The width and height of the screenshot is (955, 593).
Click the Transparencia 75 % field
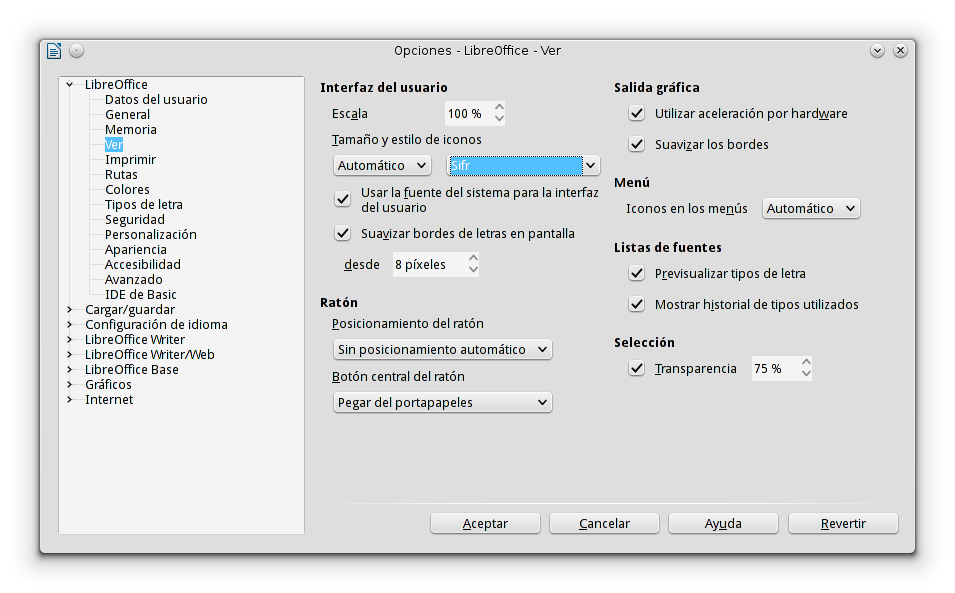coord(775,369)
